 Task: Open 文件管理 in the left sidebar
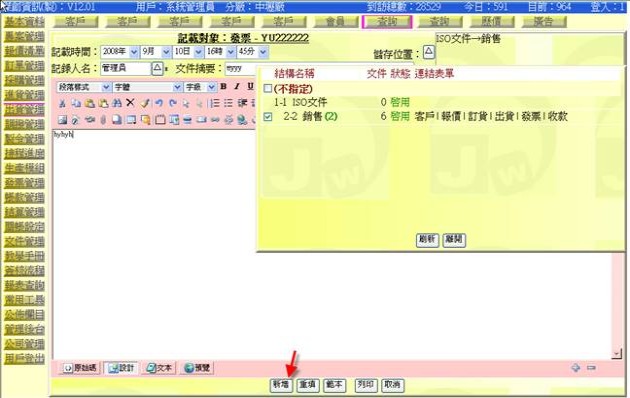[24, 242]
